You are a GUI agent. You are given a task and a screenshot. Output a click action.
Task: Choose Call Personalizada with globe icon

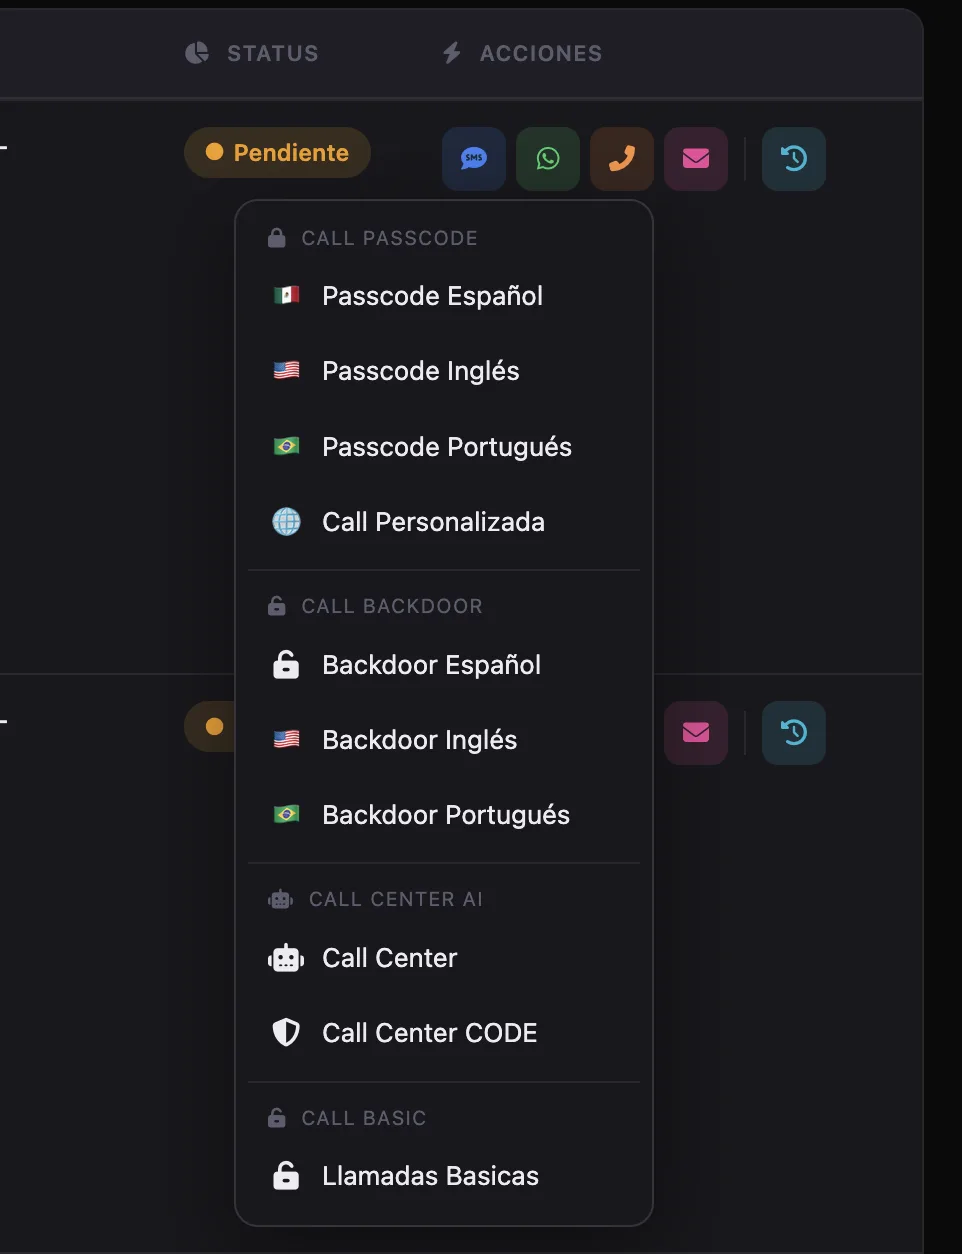pyautogui.click(x=444, y=521)
